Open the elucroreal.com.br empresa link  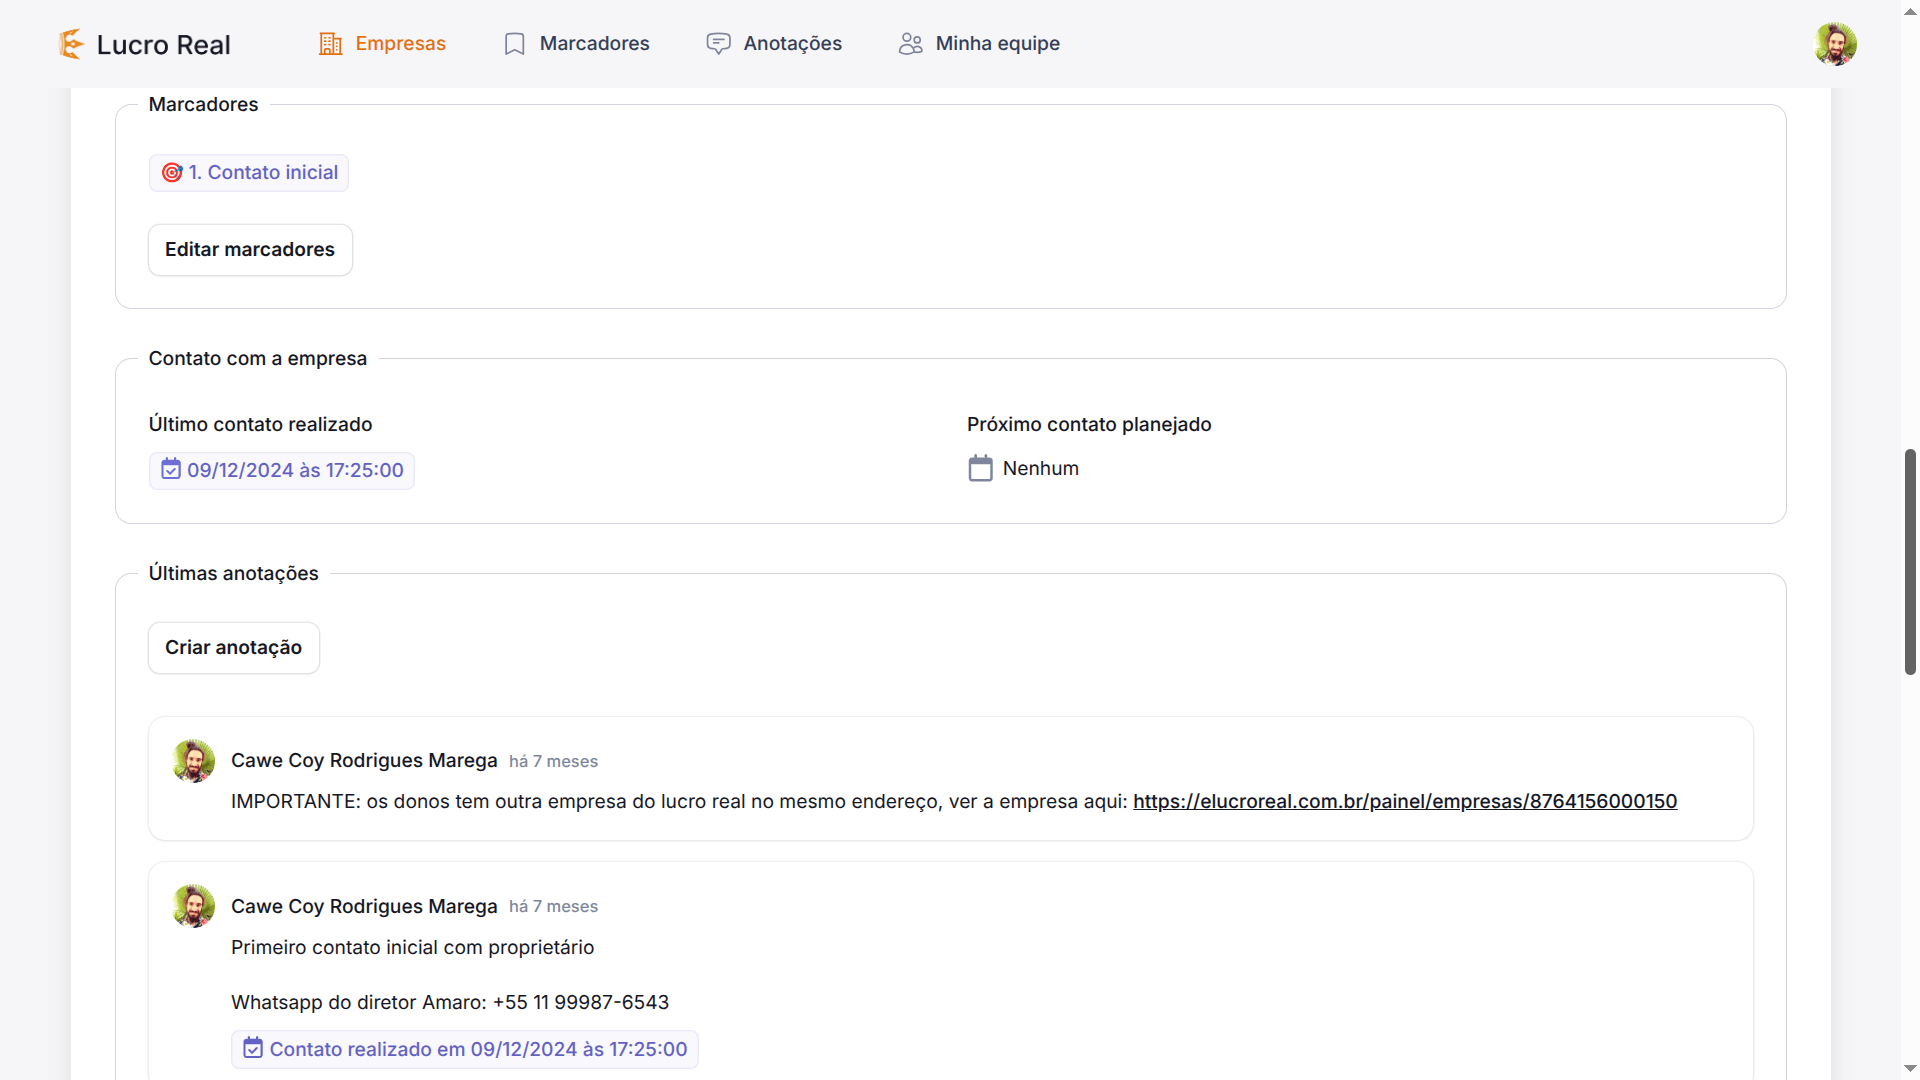[x=1404, y=802]
